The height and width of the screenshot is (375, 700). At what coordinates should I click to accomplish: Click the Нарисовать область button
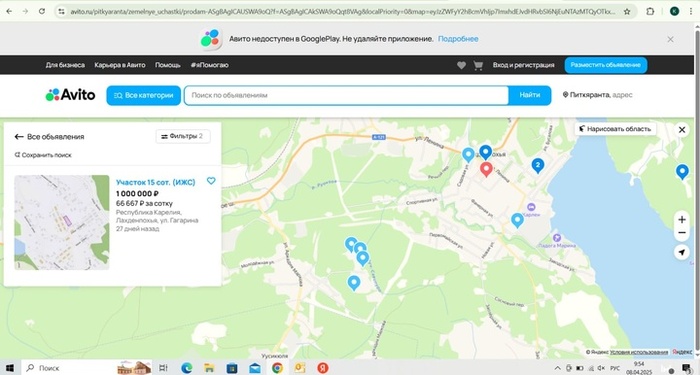(x=615, y=129)
